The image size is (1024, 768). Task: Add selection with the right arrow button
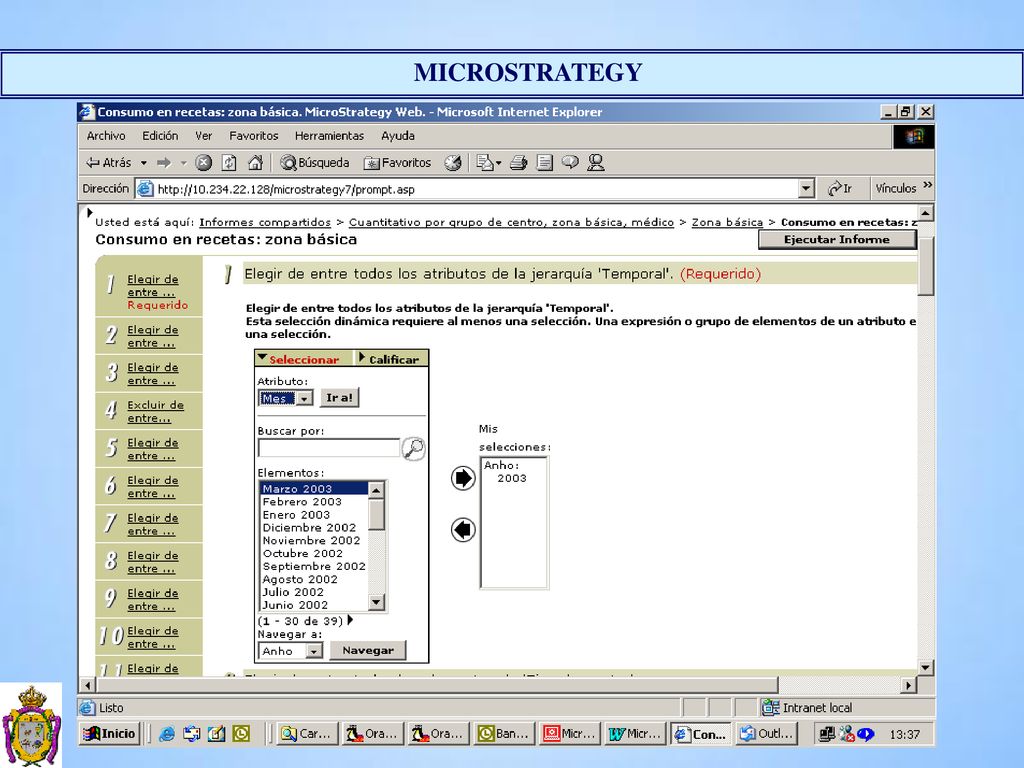click(x=463, y=478)
